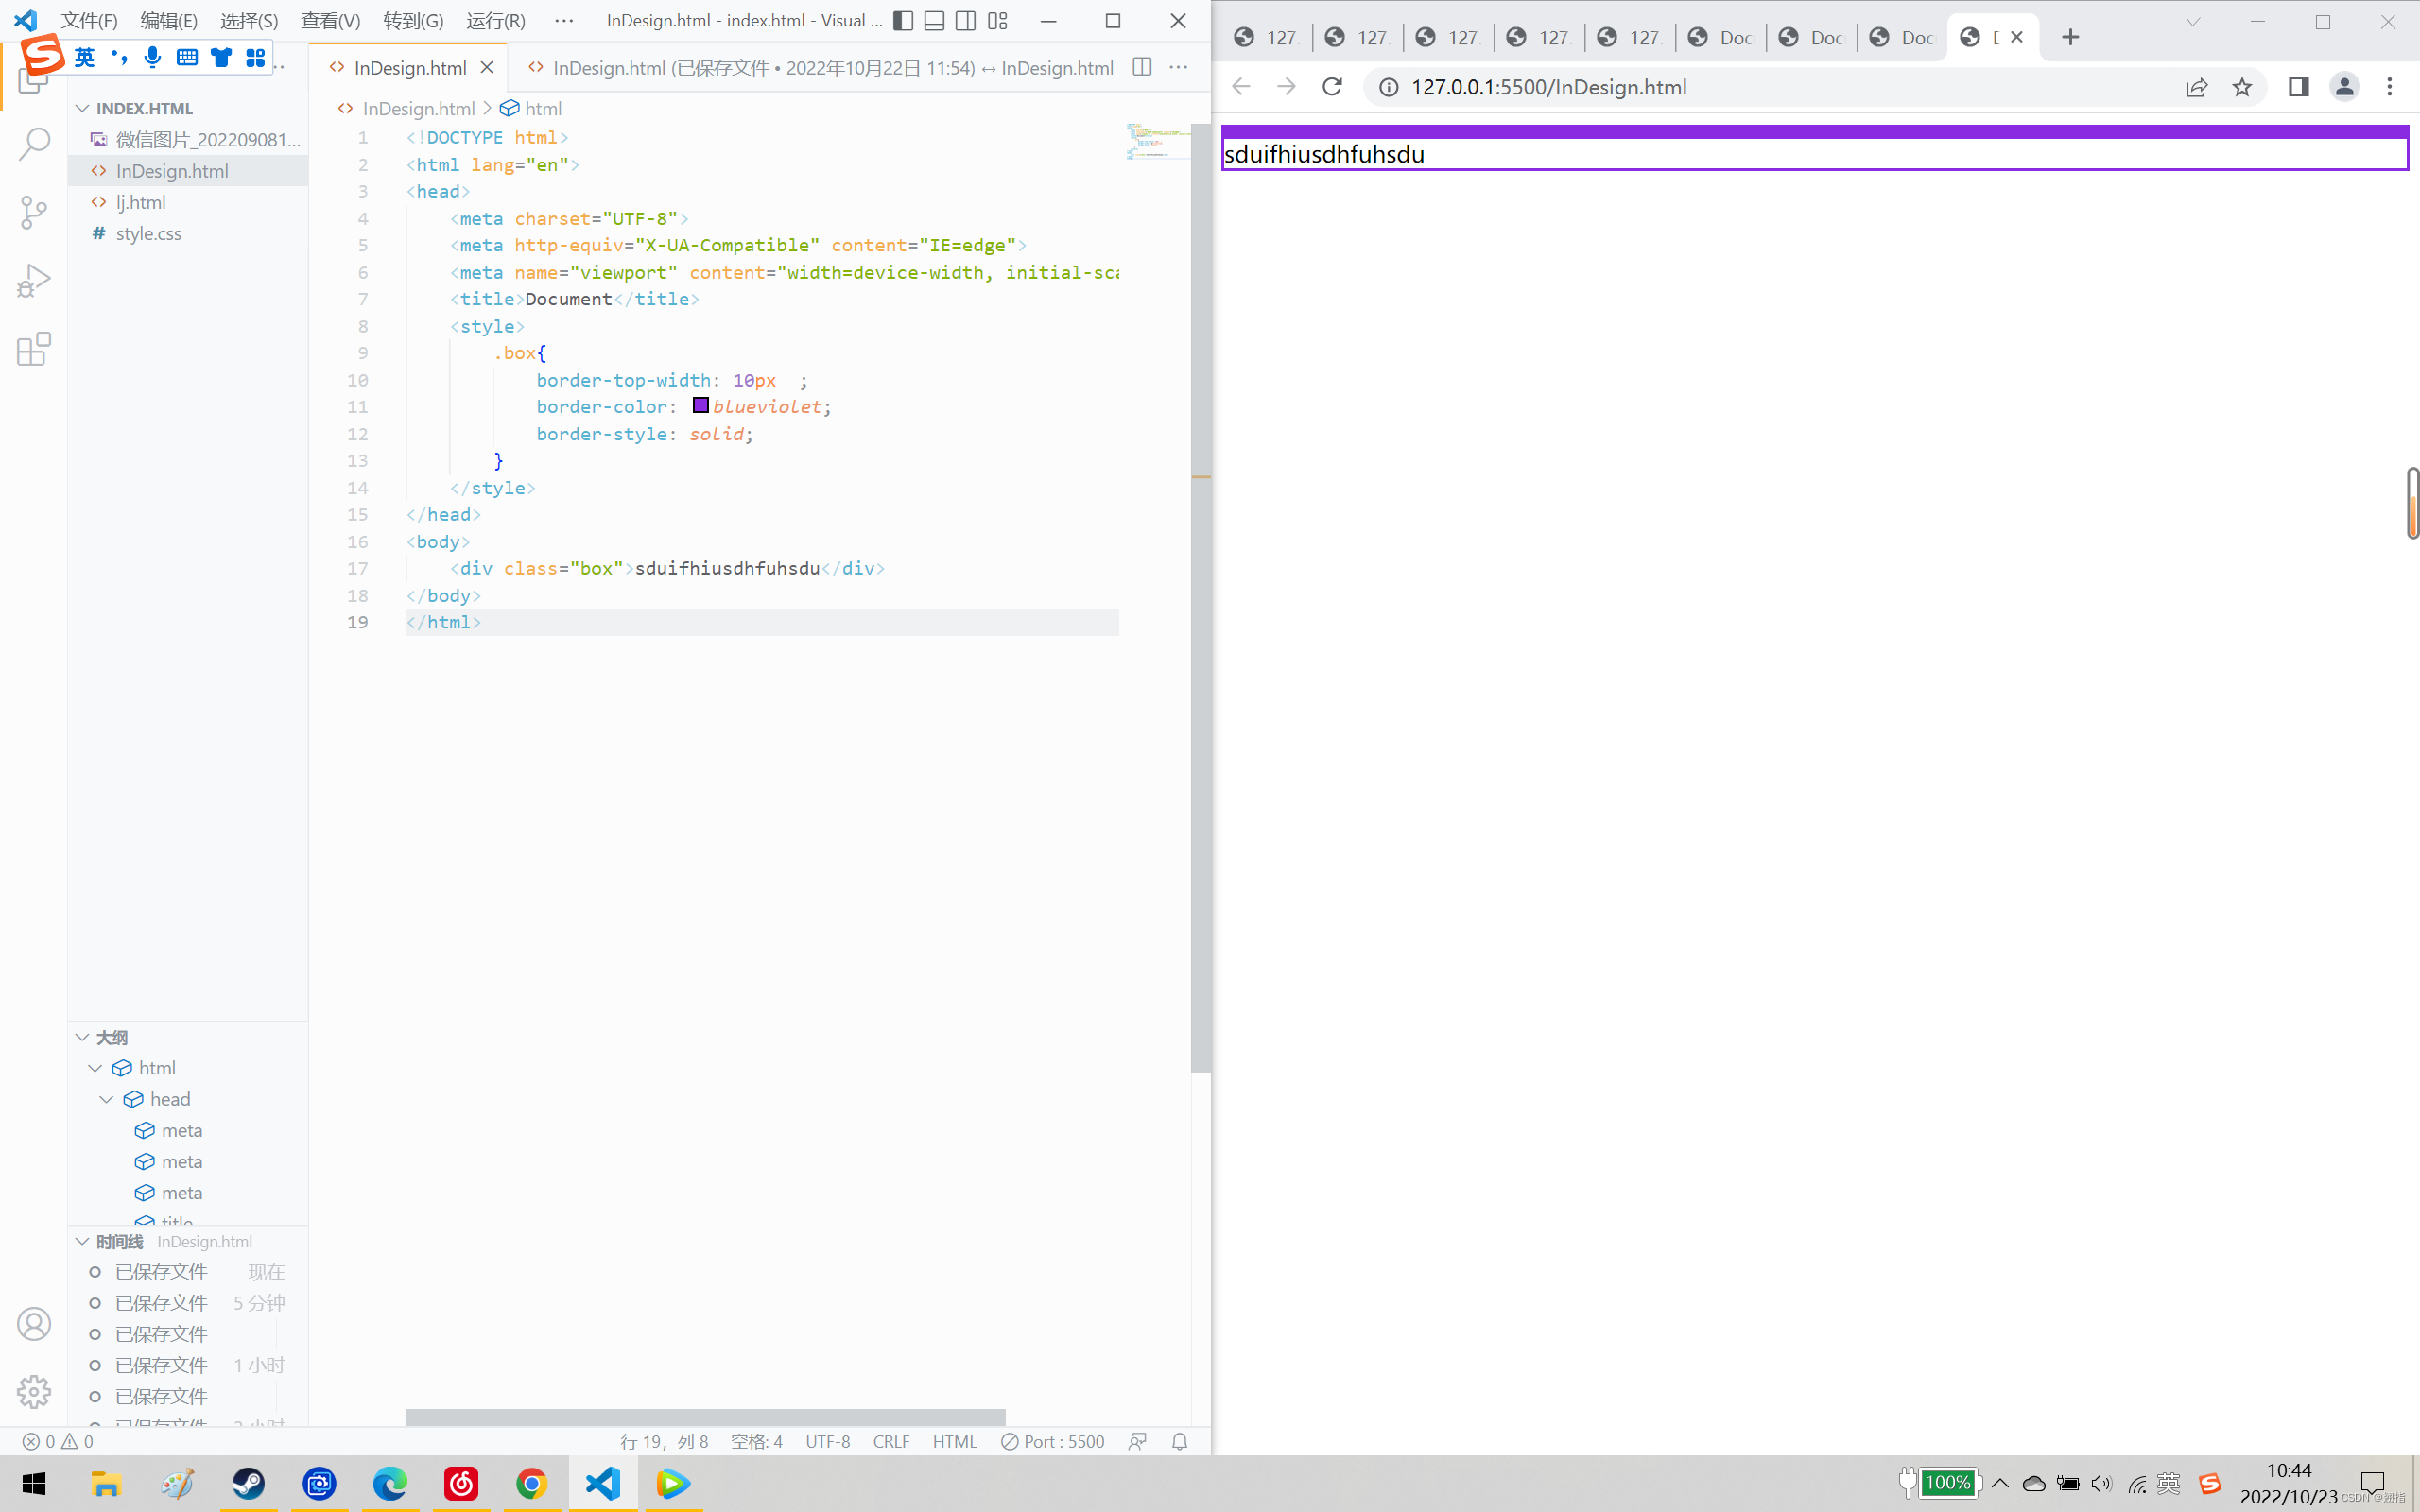Open the Extensions view
The height and width of the screenshot is (1512, 2420).
[x=34, y=349]
